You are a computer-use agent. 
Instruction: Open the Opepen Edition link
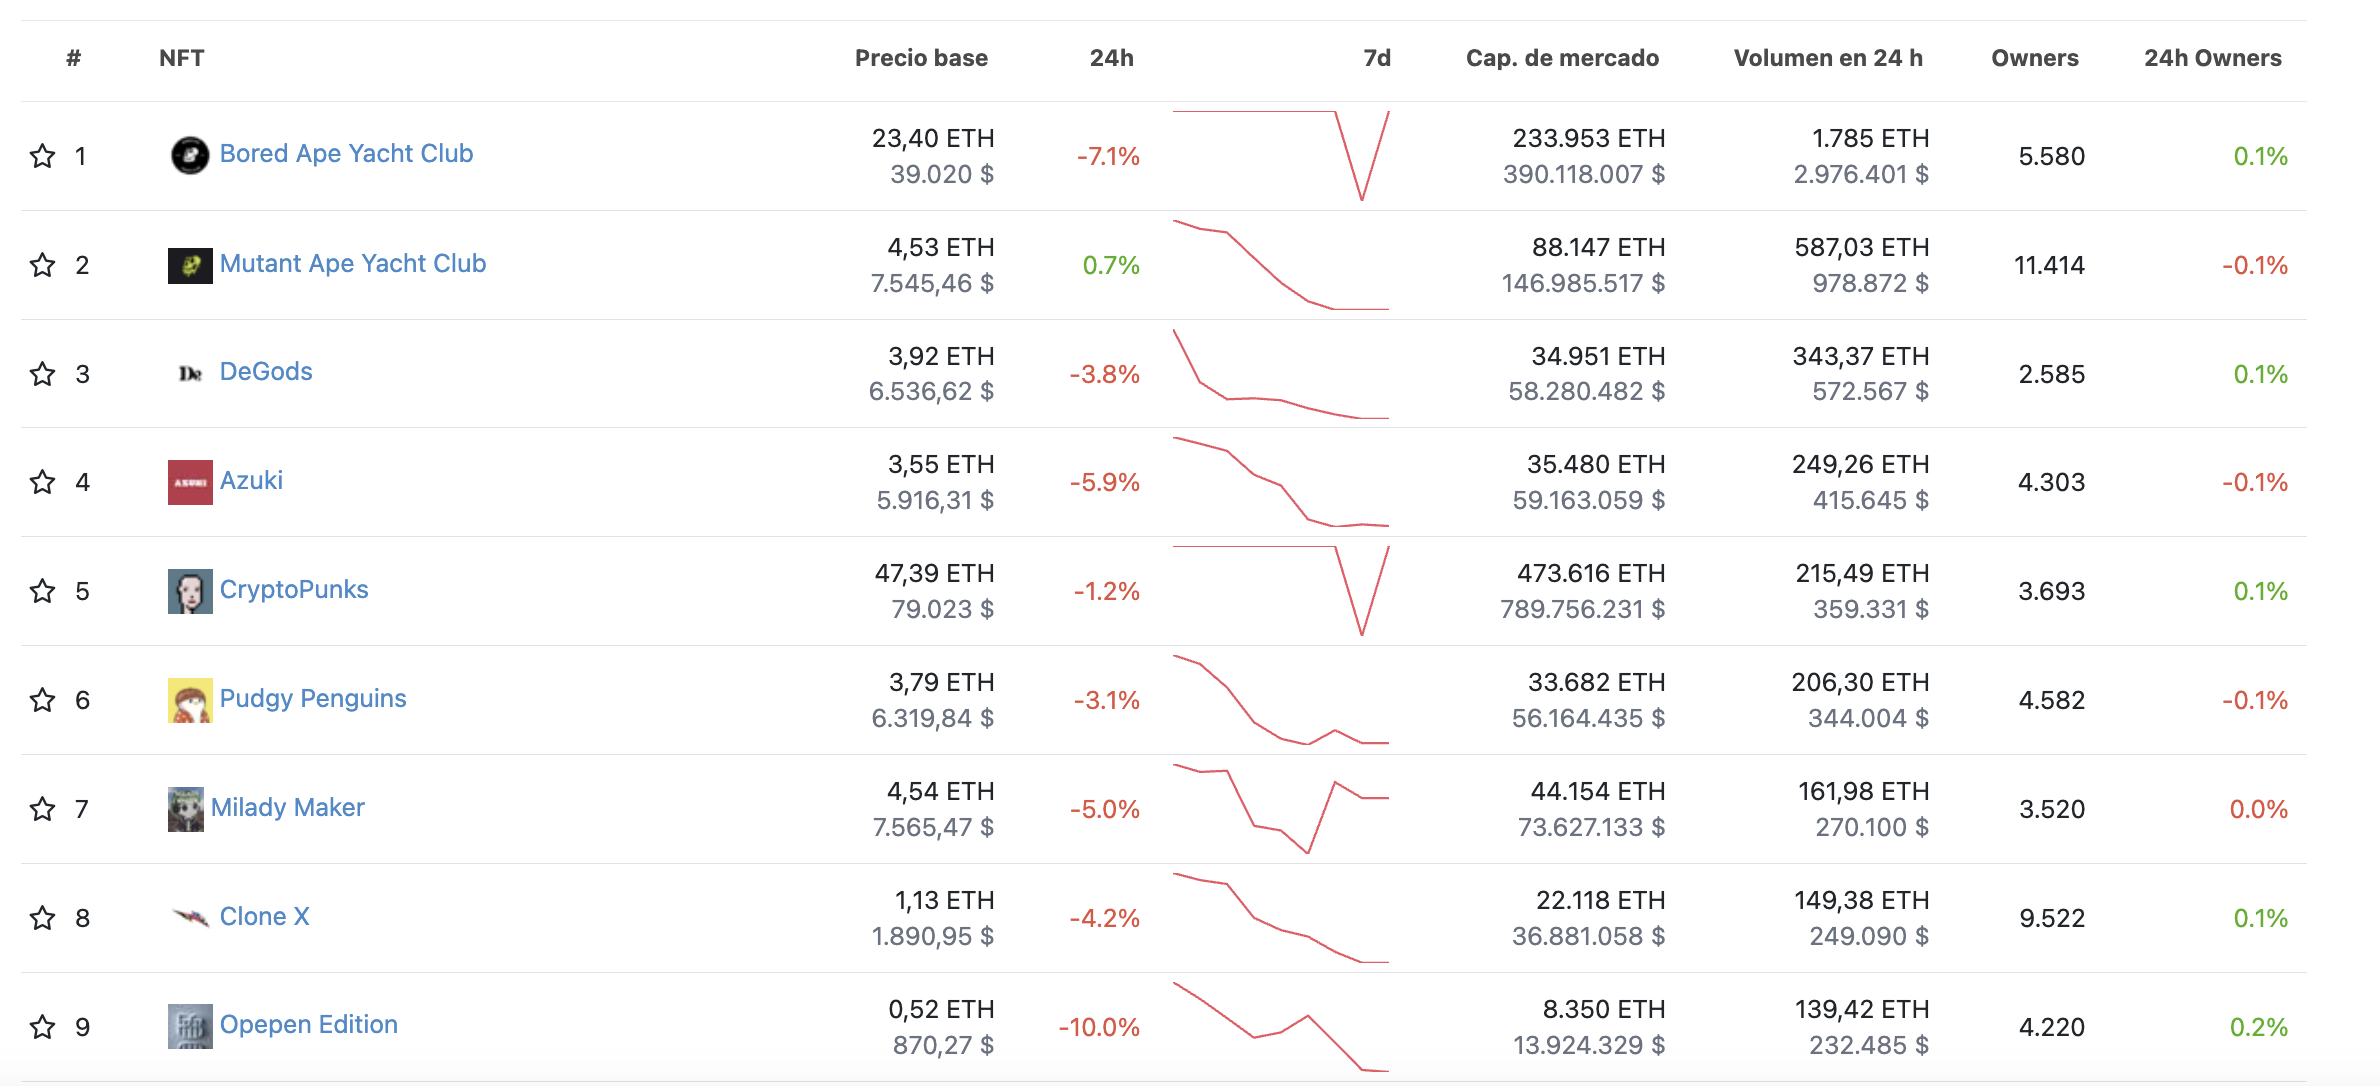308,1025
